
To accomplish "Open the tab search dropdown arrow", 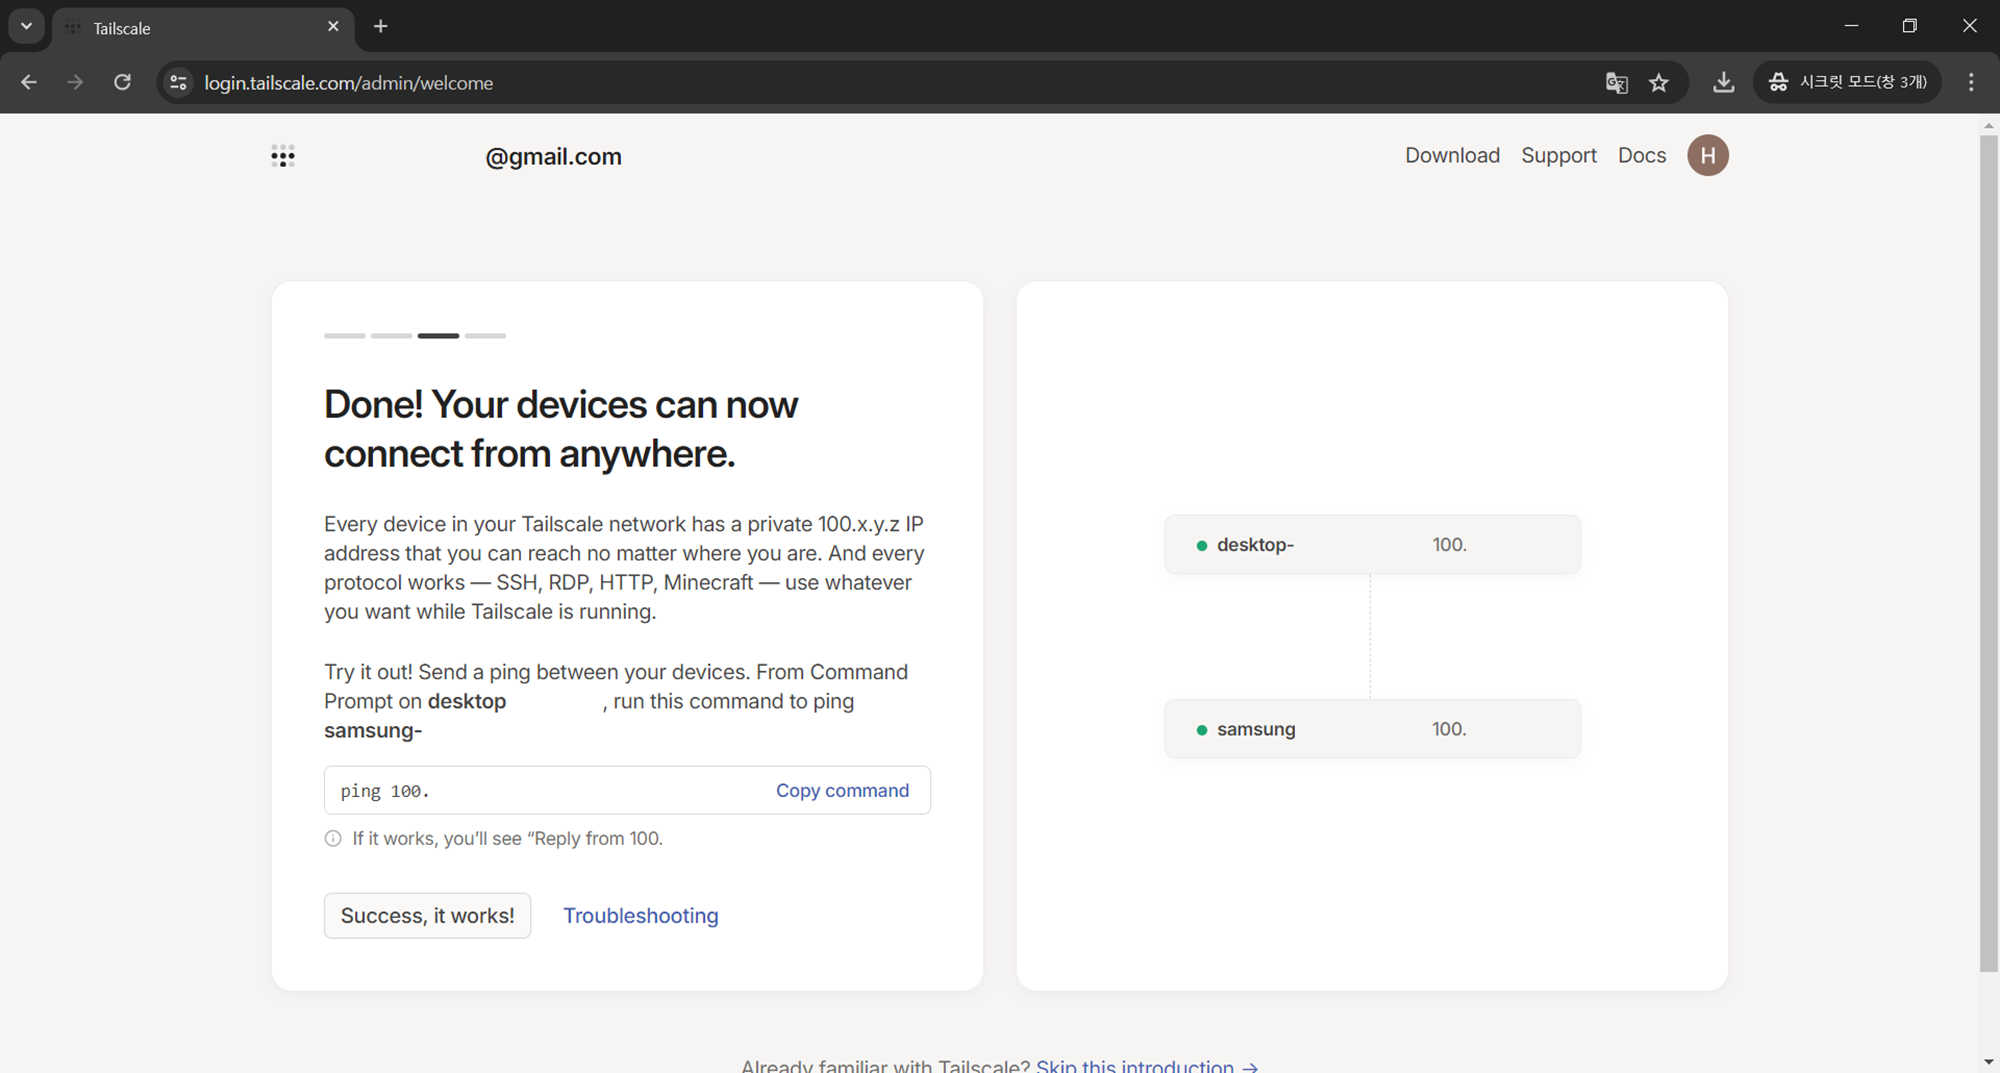I will [x=27, y=26].
